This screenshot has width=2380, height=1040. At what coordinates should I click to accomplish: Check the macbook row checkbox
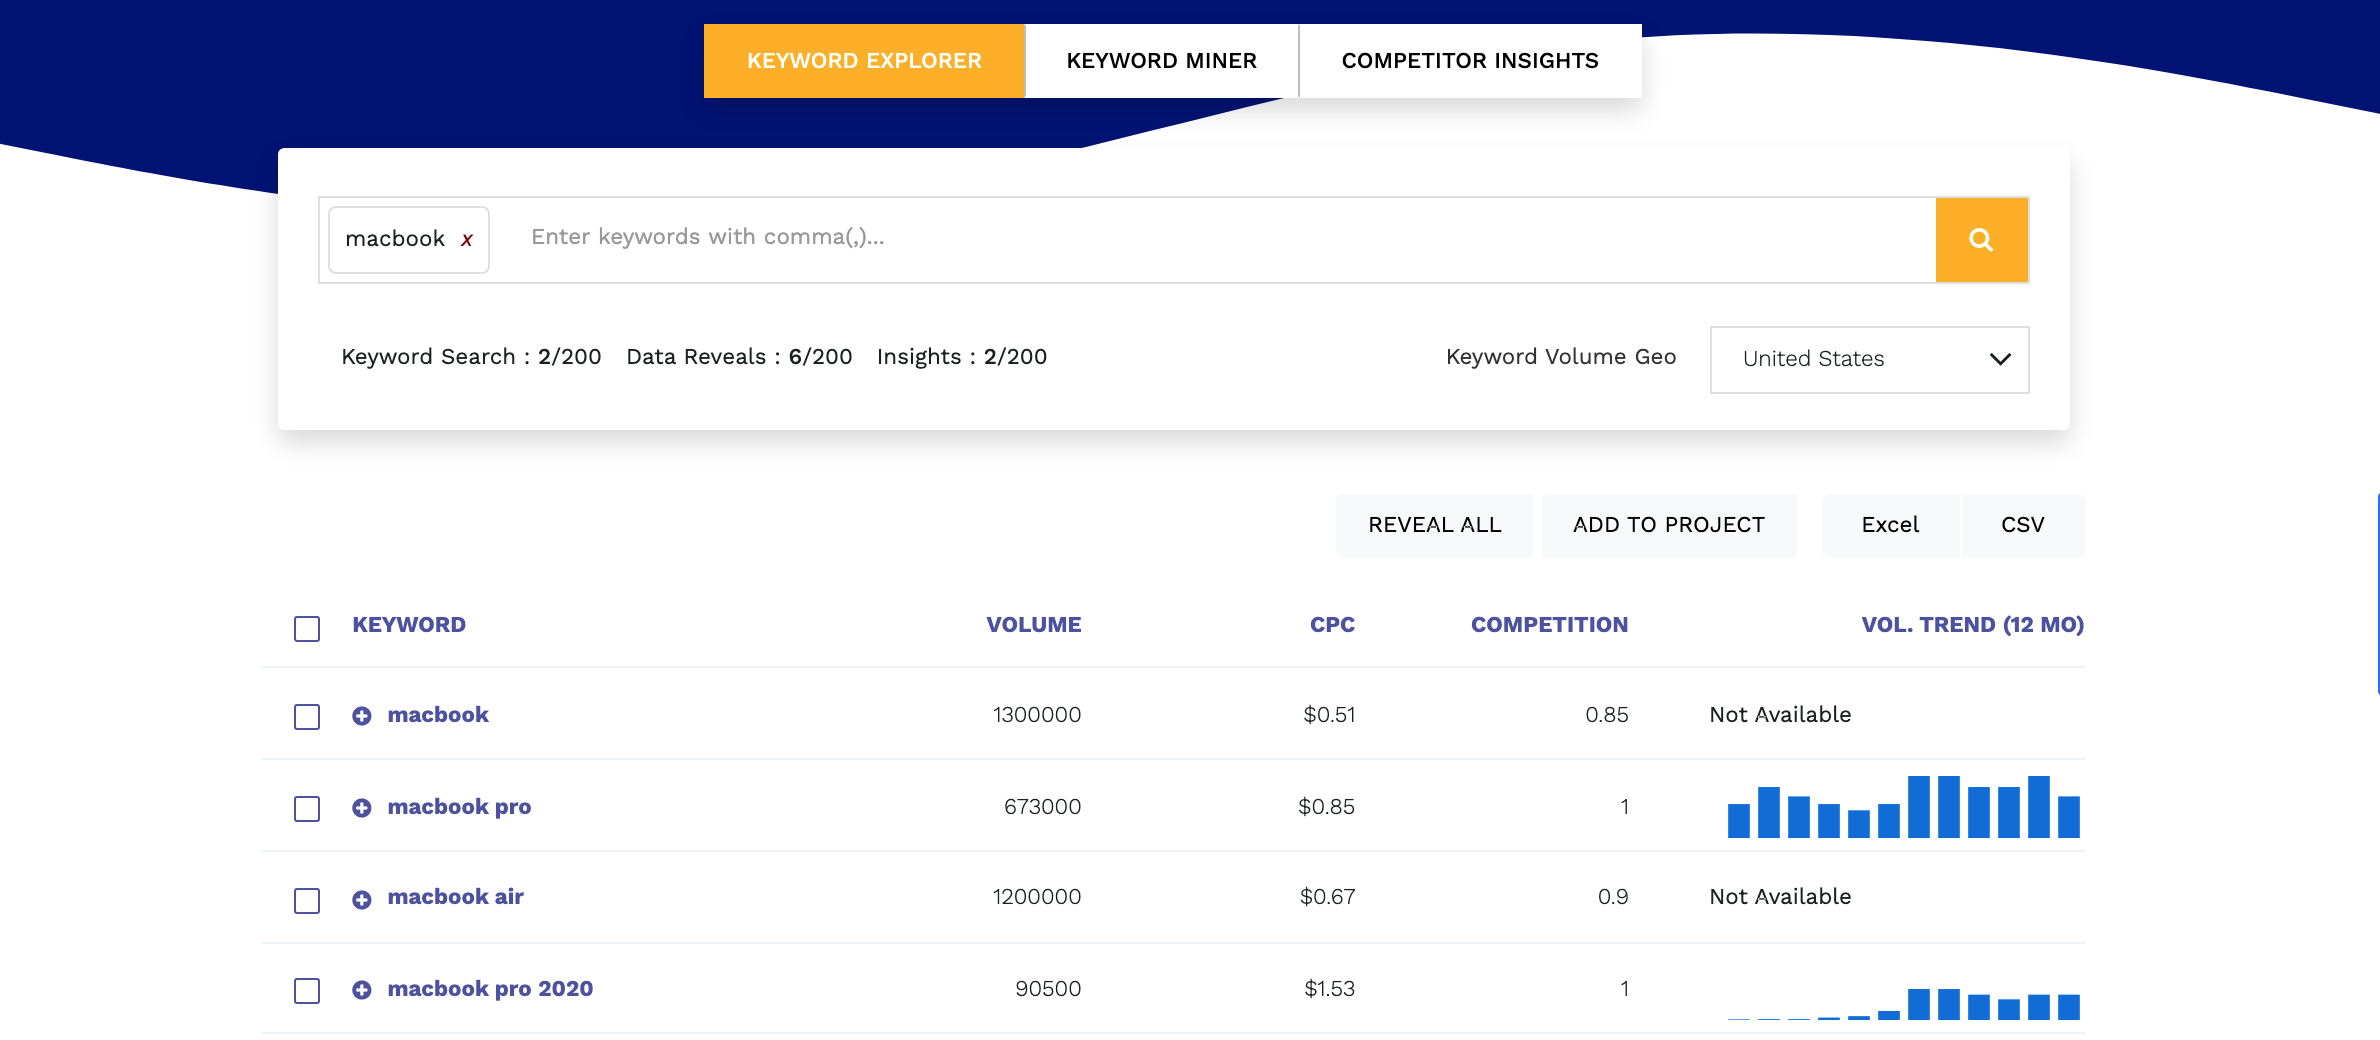(307, 717)
